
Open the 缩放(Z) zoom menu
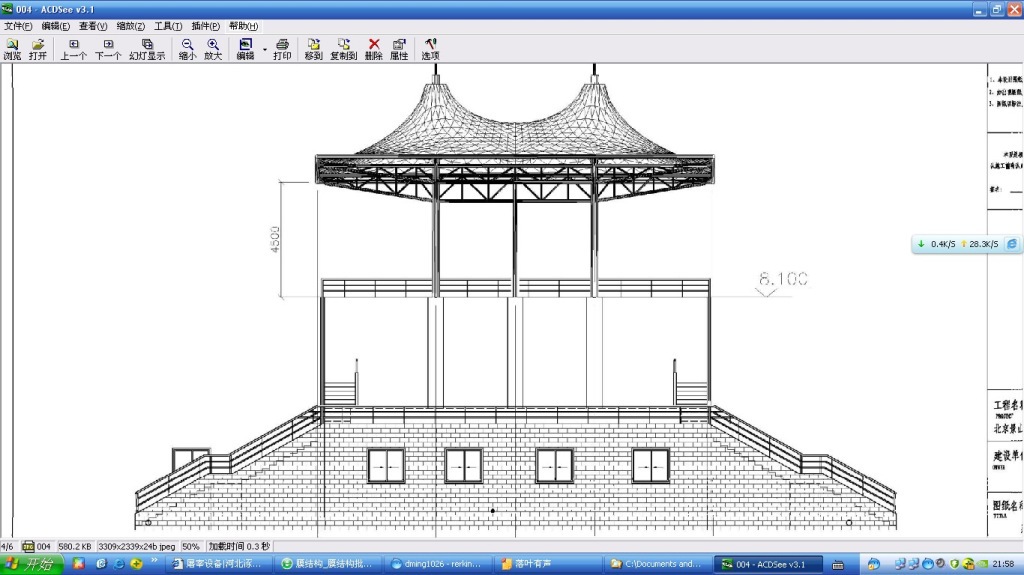point(130,26)
